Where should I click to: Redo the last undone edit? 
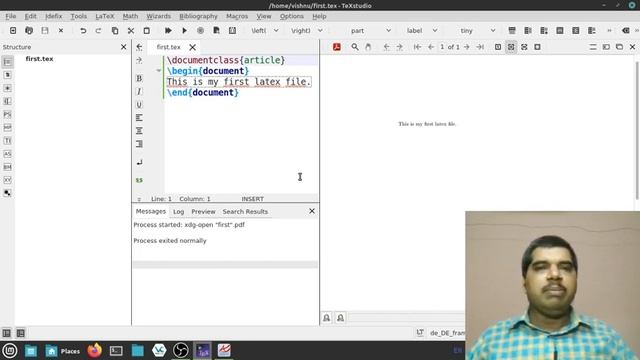98,31
